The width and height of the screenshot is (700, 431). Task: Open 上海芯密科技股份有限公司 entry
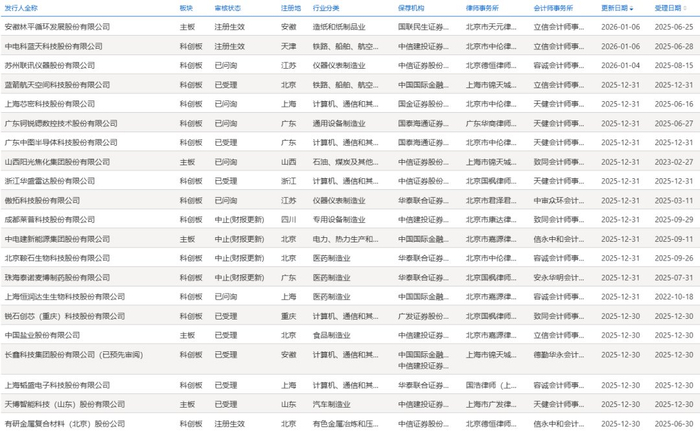50,104
